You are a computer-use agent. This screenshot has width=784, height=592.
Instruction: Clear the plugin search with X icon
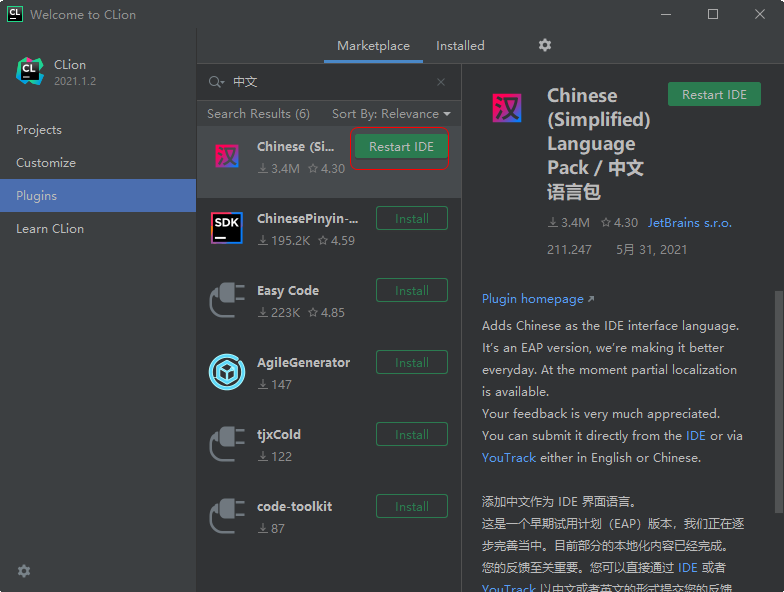click(441, 82)
